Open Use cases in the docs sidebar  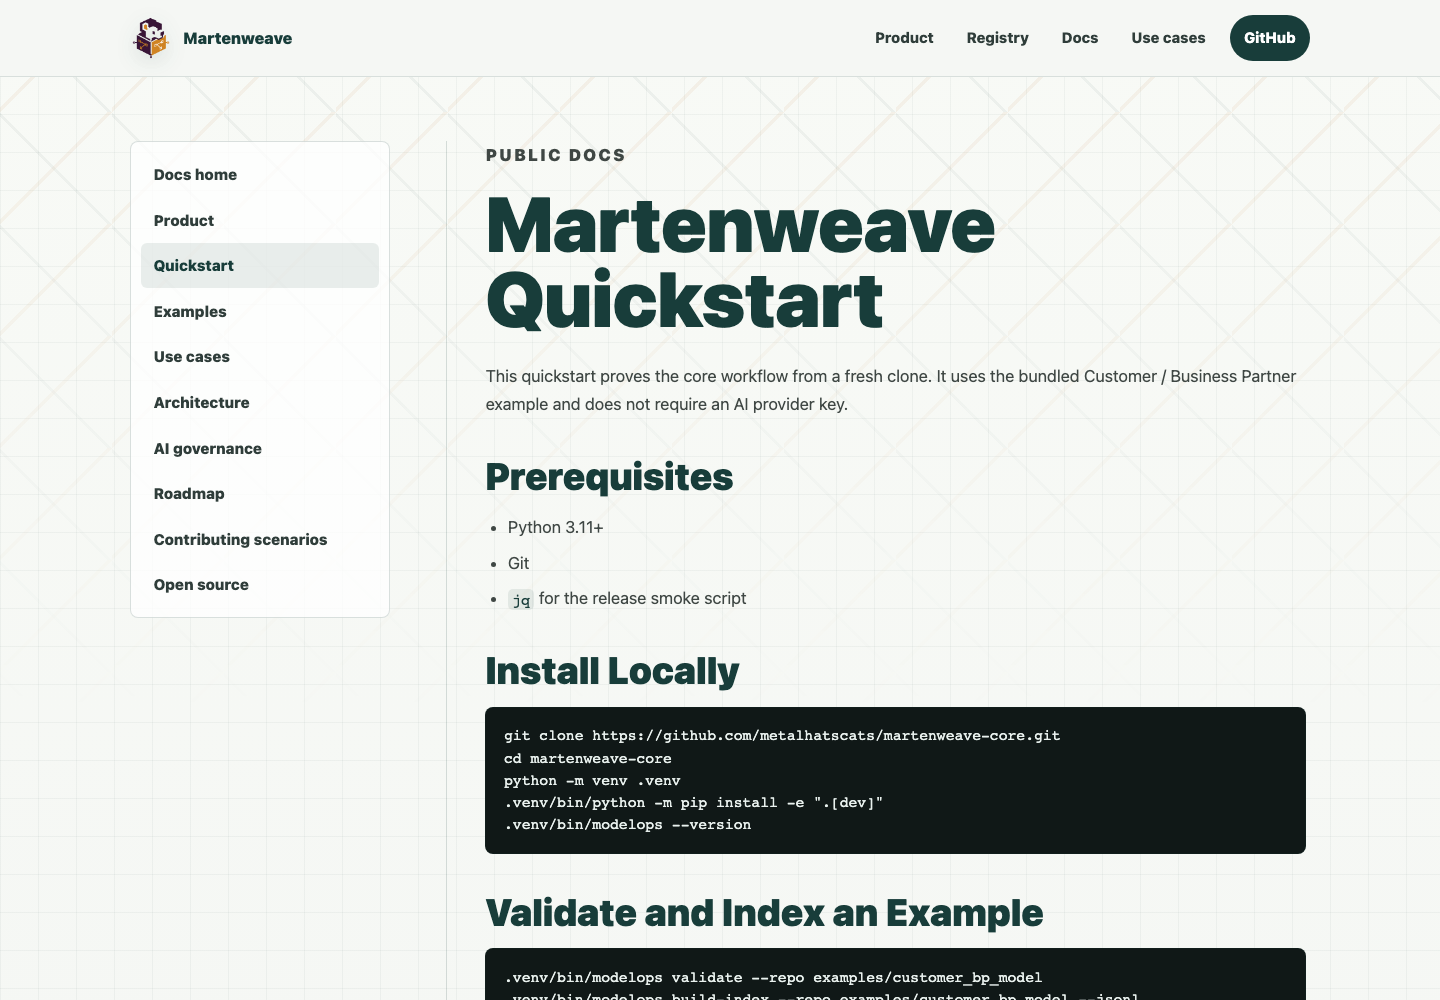pyautogui.click(x=260, y=357)
